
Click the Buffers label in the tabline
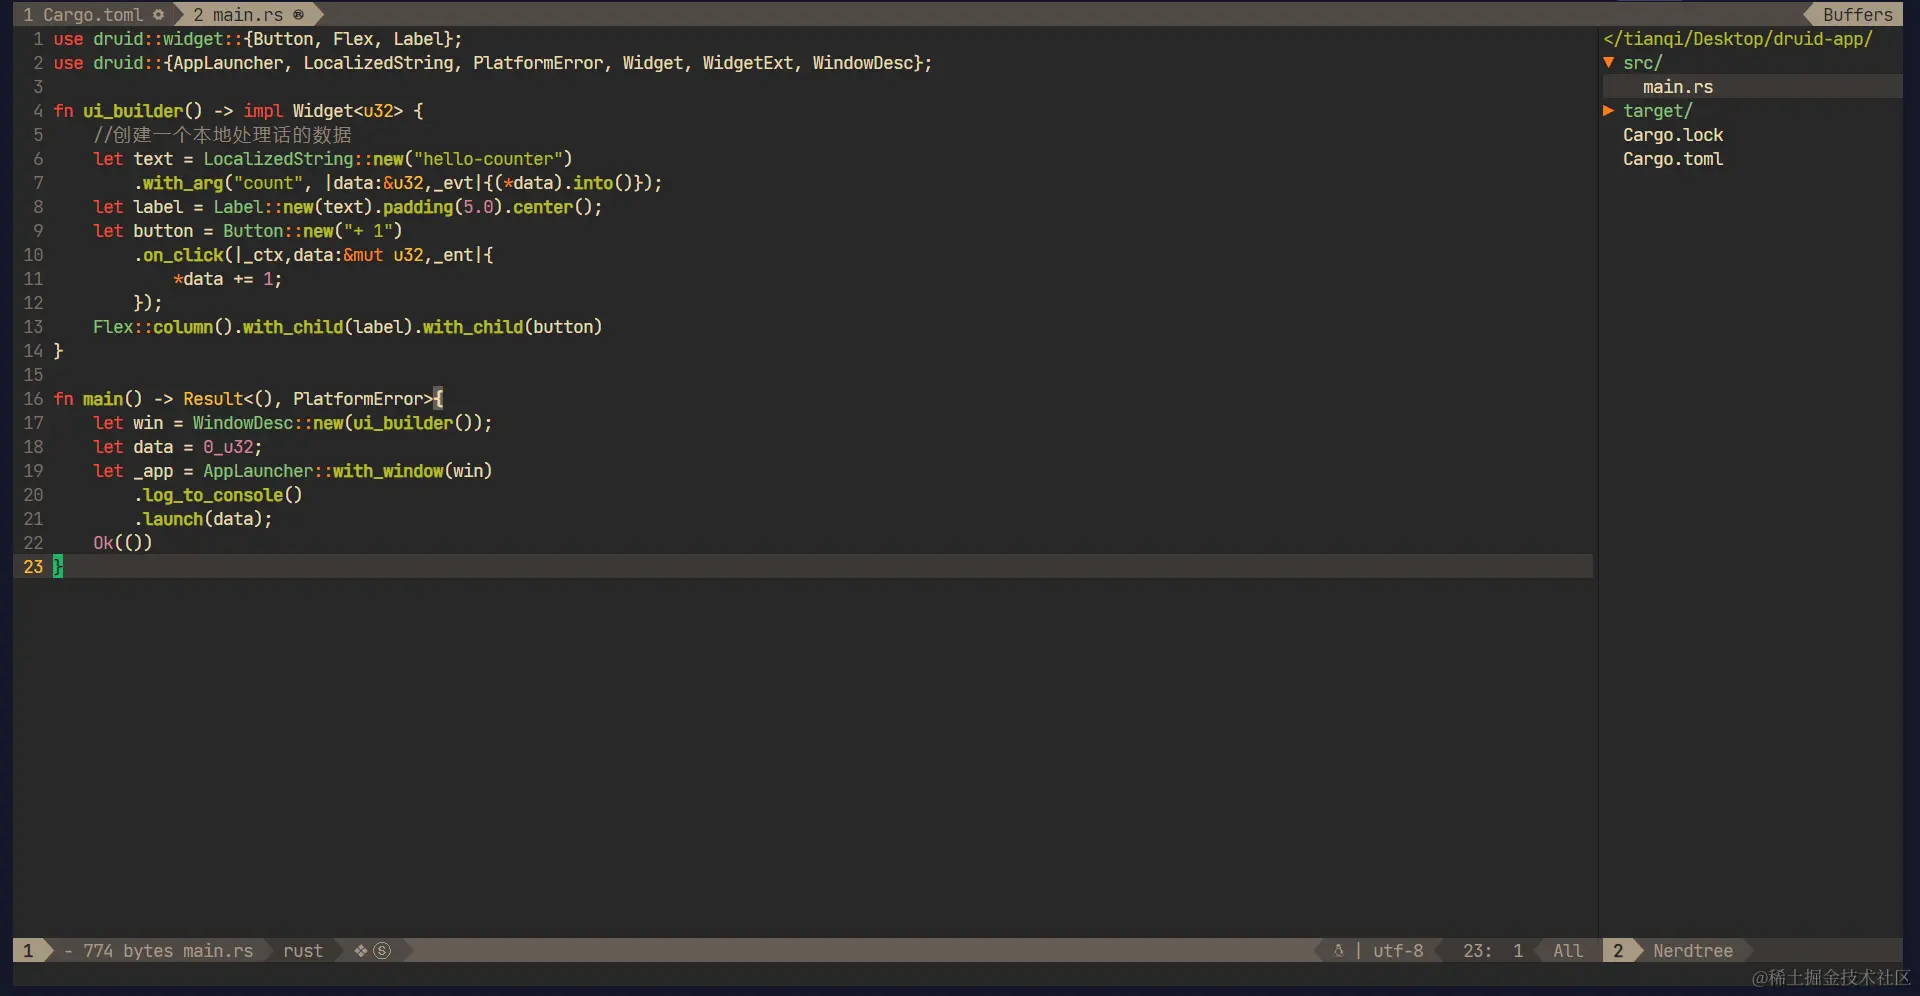click(1857, 14)
